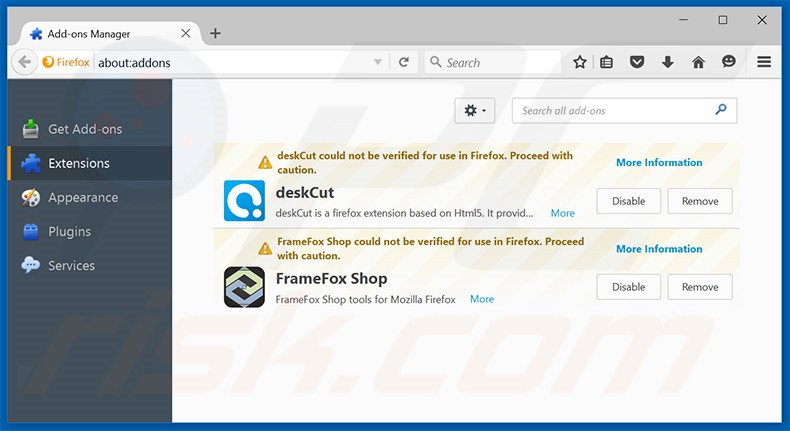
Task: Open More Information link for deskCut warning
Action: (x=659, y=162)
